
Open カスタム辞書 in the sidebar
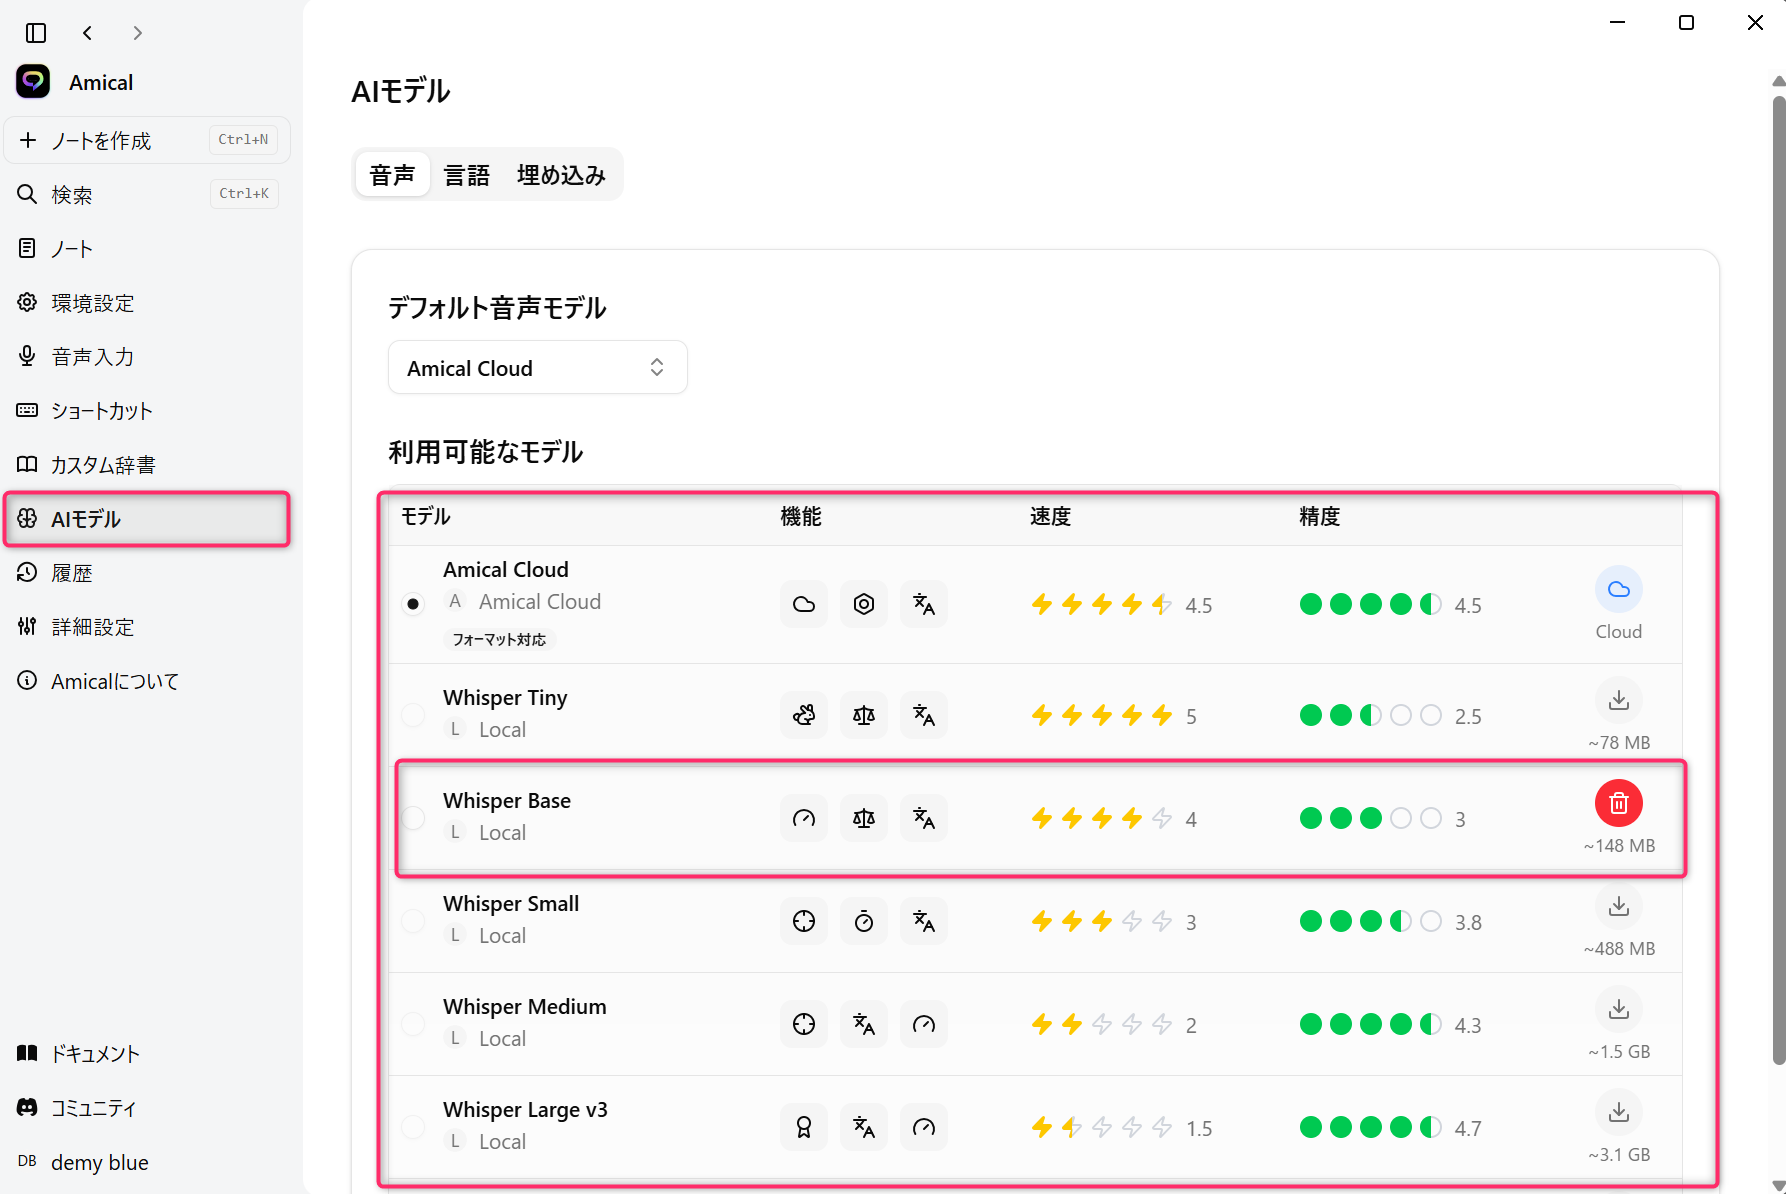point(103,465)
